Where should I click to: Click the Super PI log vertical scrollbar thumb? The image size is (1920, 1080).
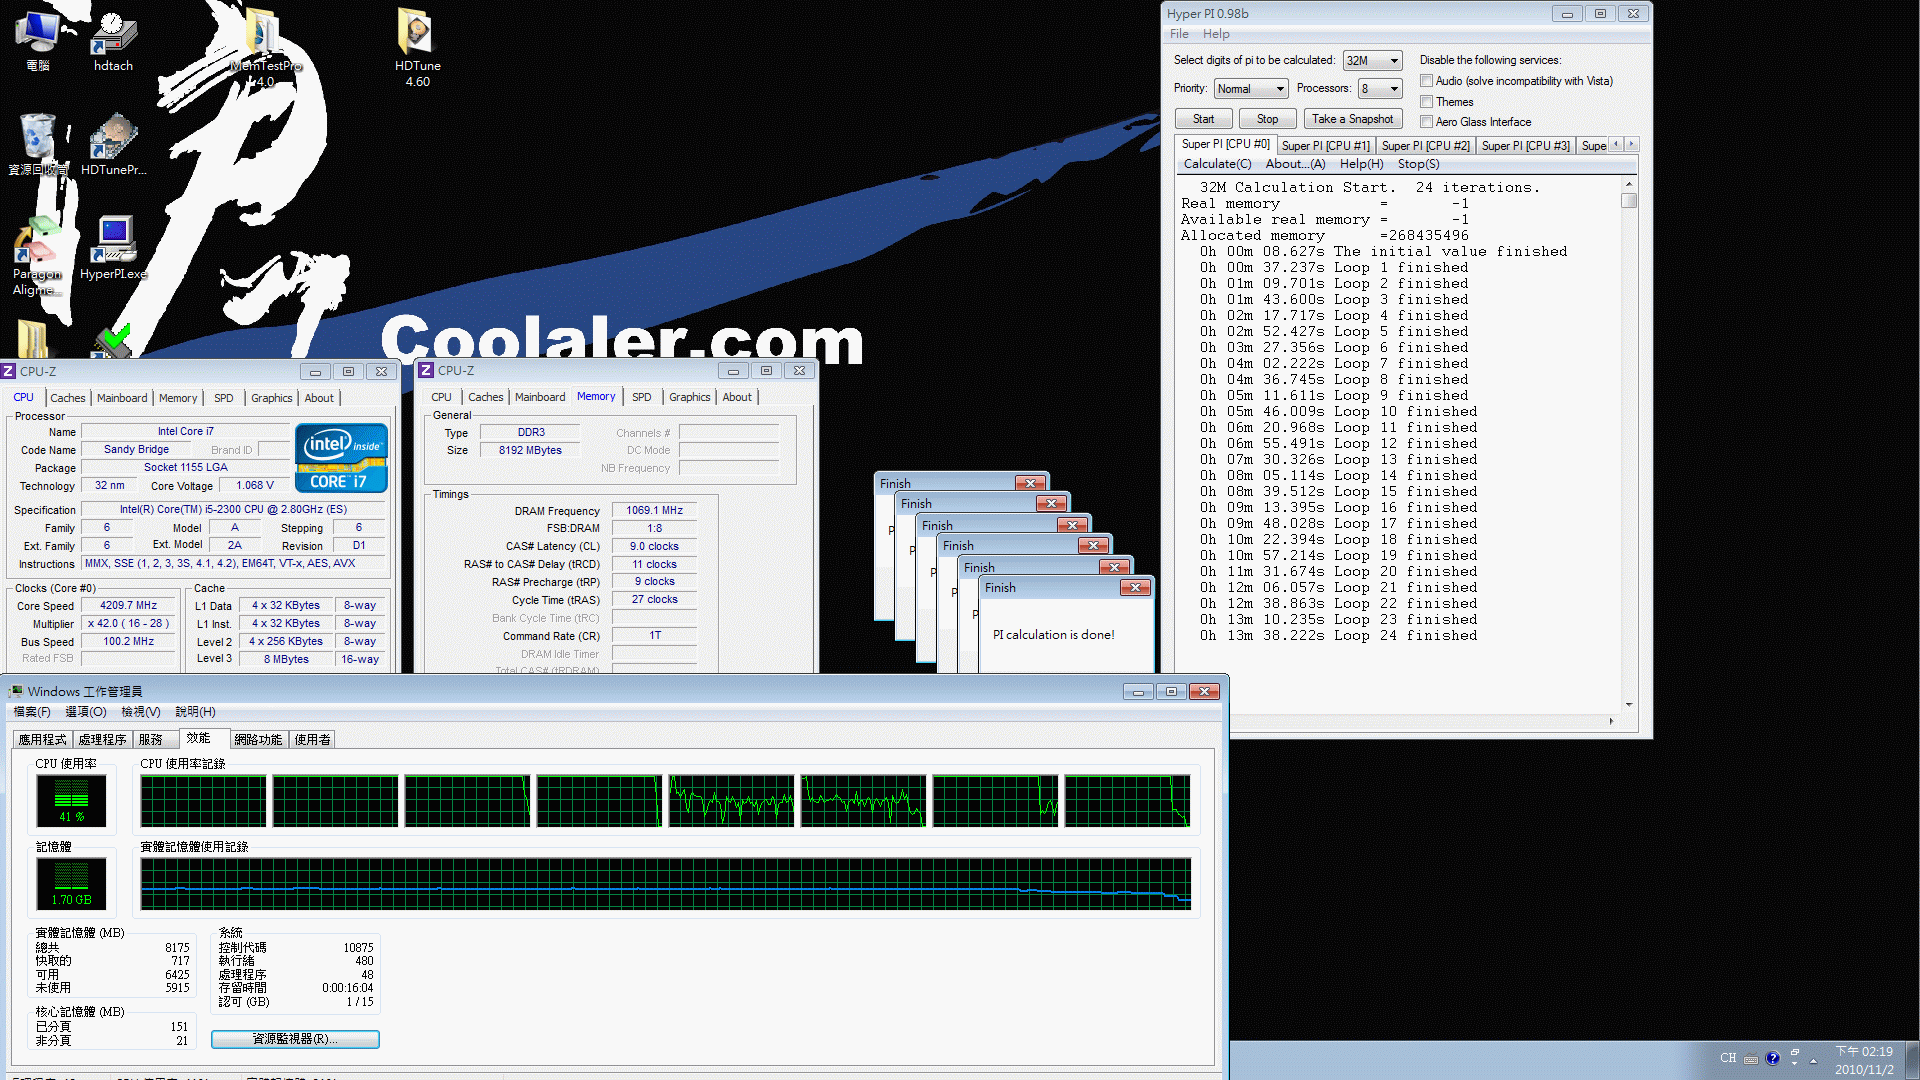click(x=1629, y=201)
